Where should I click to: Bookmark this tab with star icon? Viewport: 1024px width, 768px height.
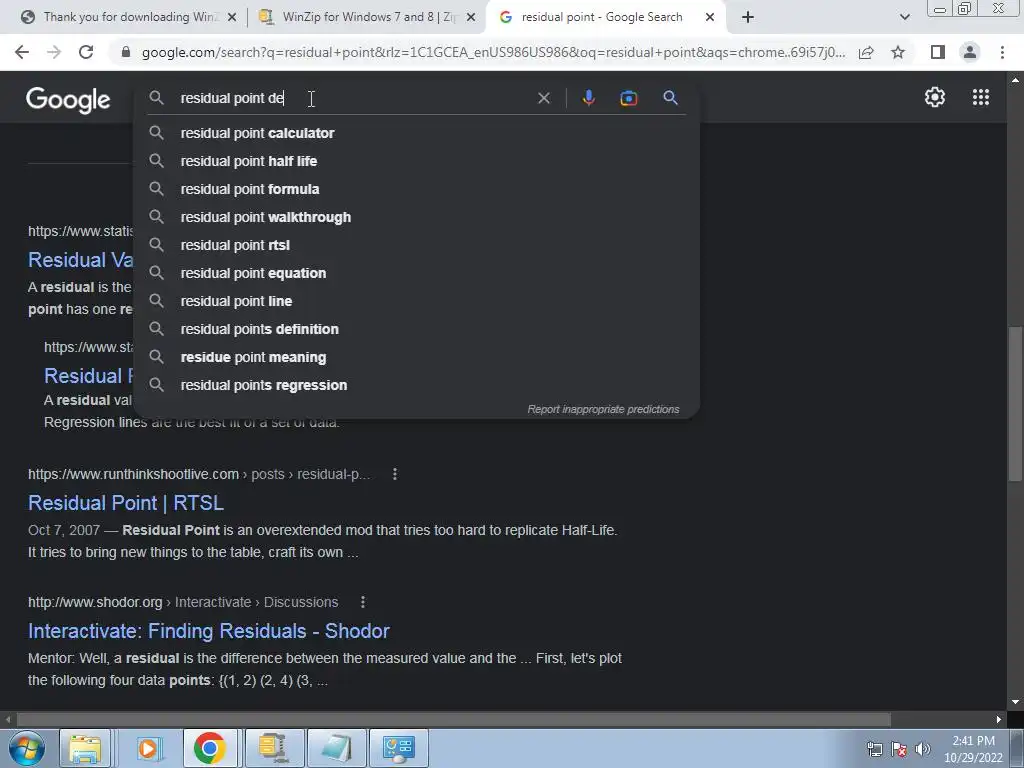[x=898, y=52]
